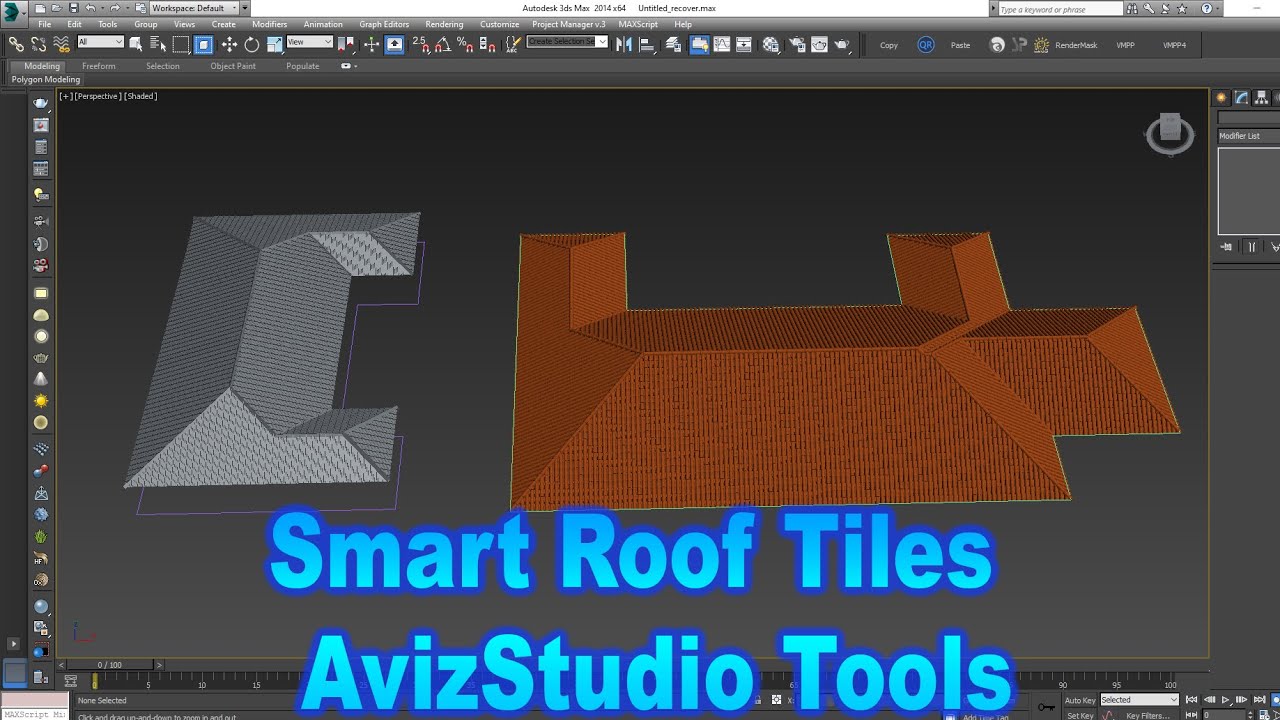Switch to the Populate ribbon tab
The width and height of the screenshot is (1280, 720).
point(303,66)
